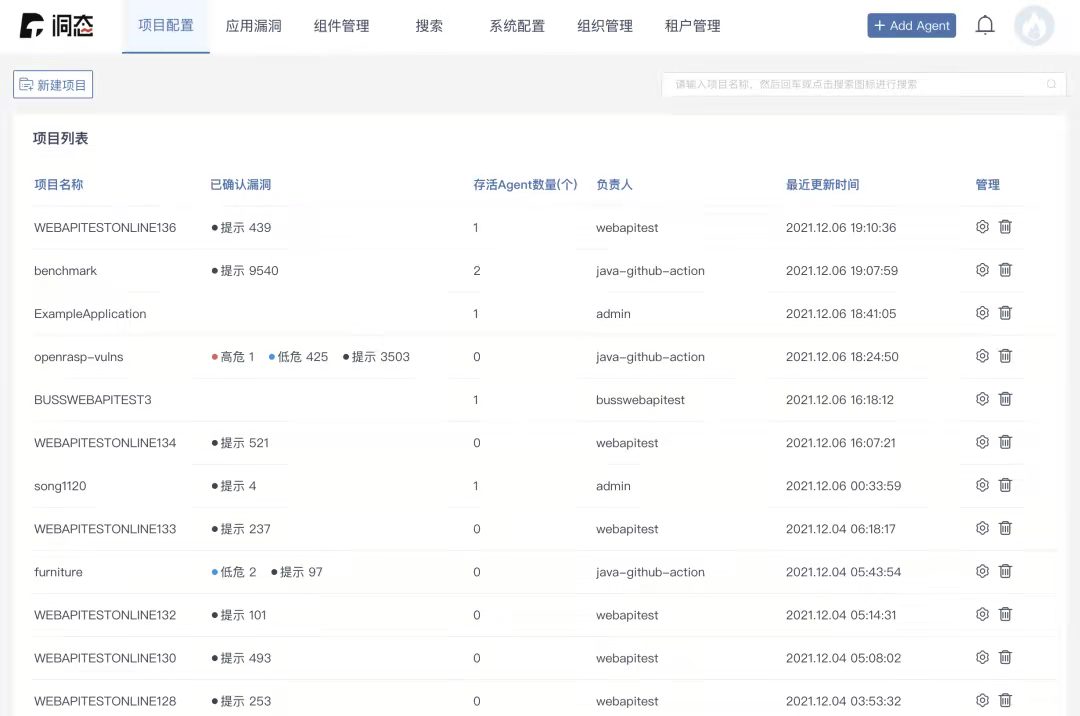Delete the WEBAPITESTONLINE132 project
Screen dimensions: 1080x716
pos(1005,614)
